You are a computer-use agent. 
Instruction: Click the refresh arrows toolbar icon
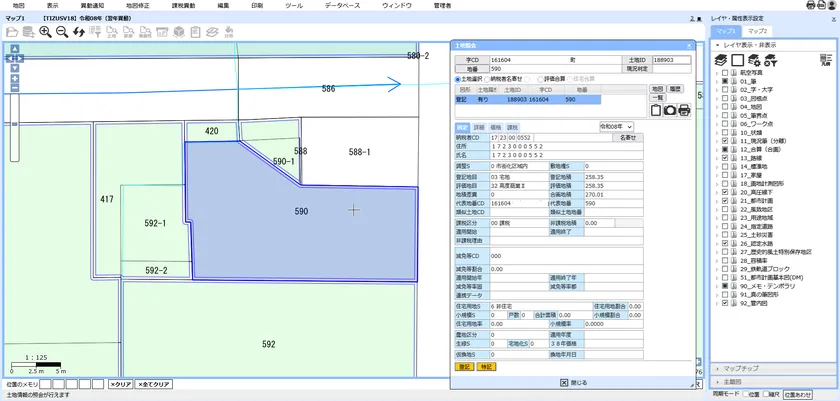pyautogui.click(x=79, y=32)
